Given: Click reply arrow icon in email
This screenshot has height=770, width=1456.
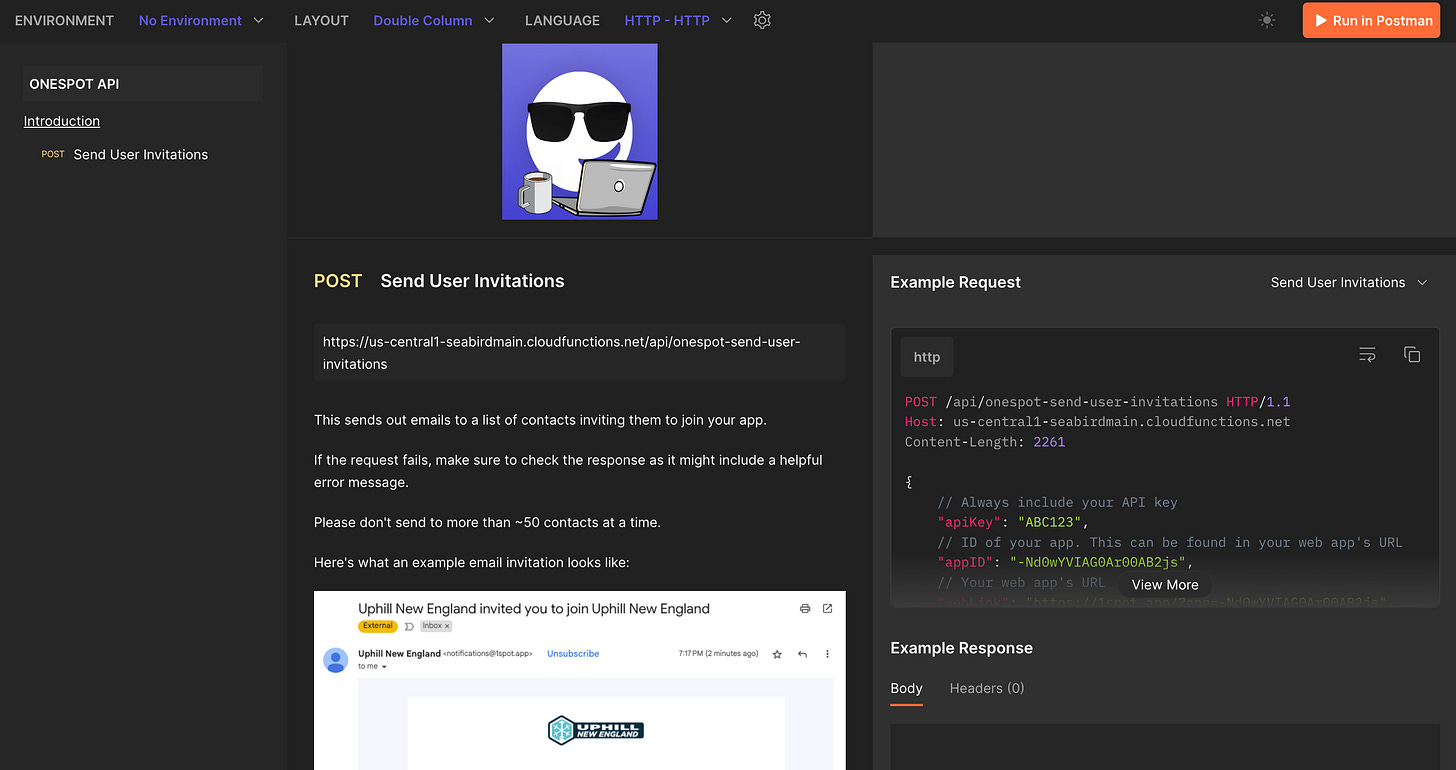Looking at the screenshot, I should tap(802, 654).
